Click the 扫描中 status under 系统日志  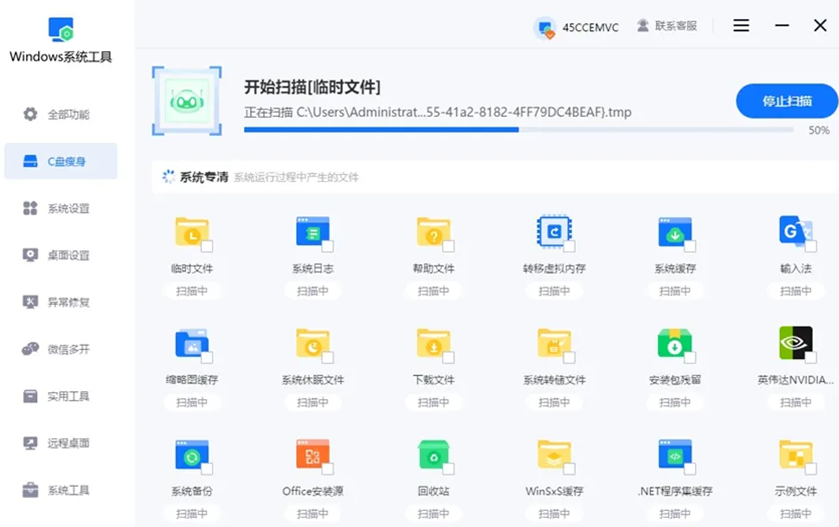(x=312, y=291)
